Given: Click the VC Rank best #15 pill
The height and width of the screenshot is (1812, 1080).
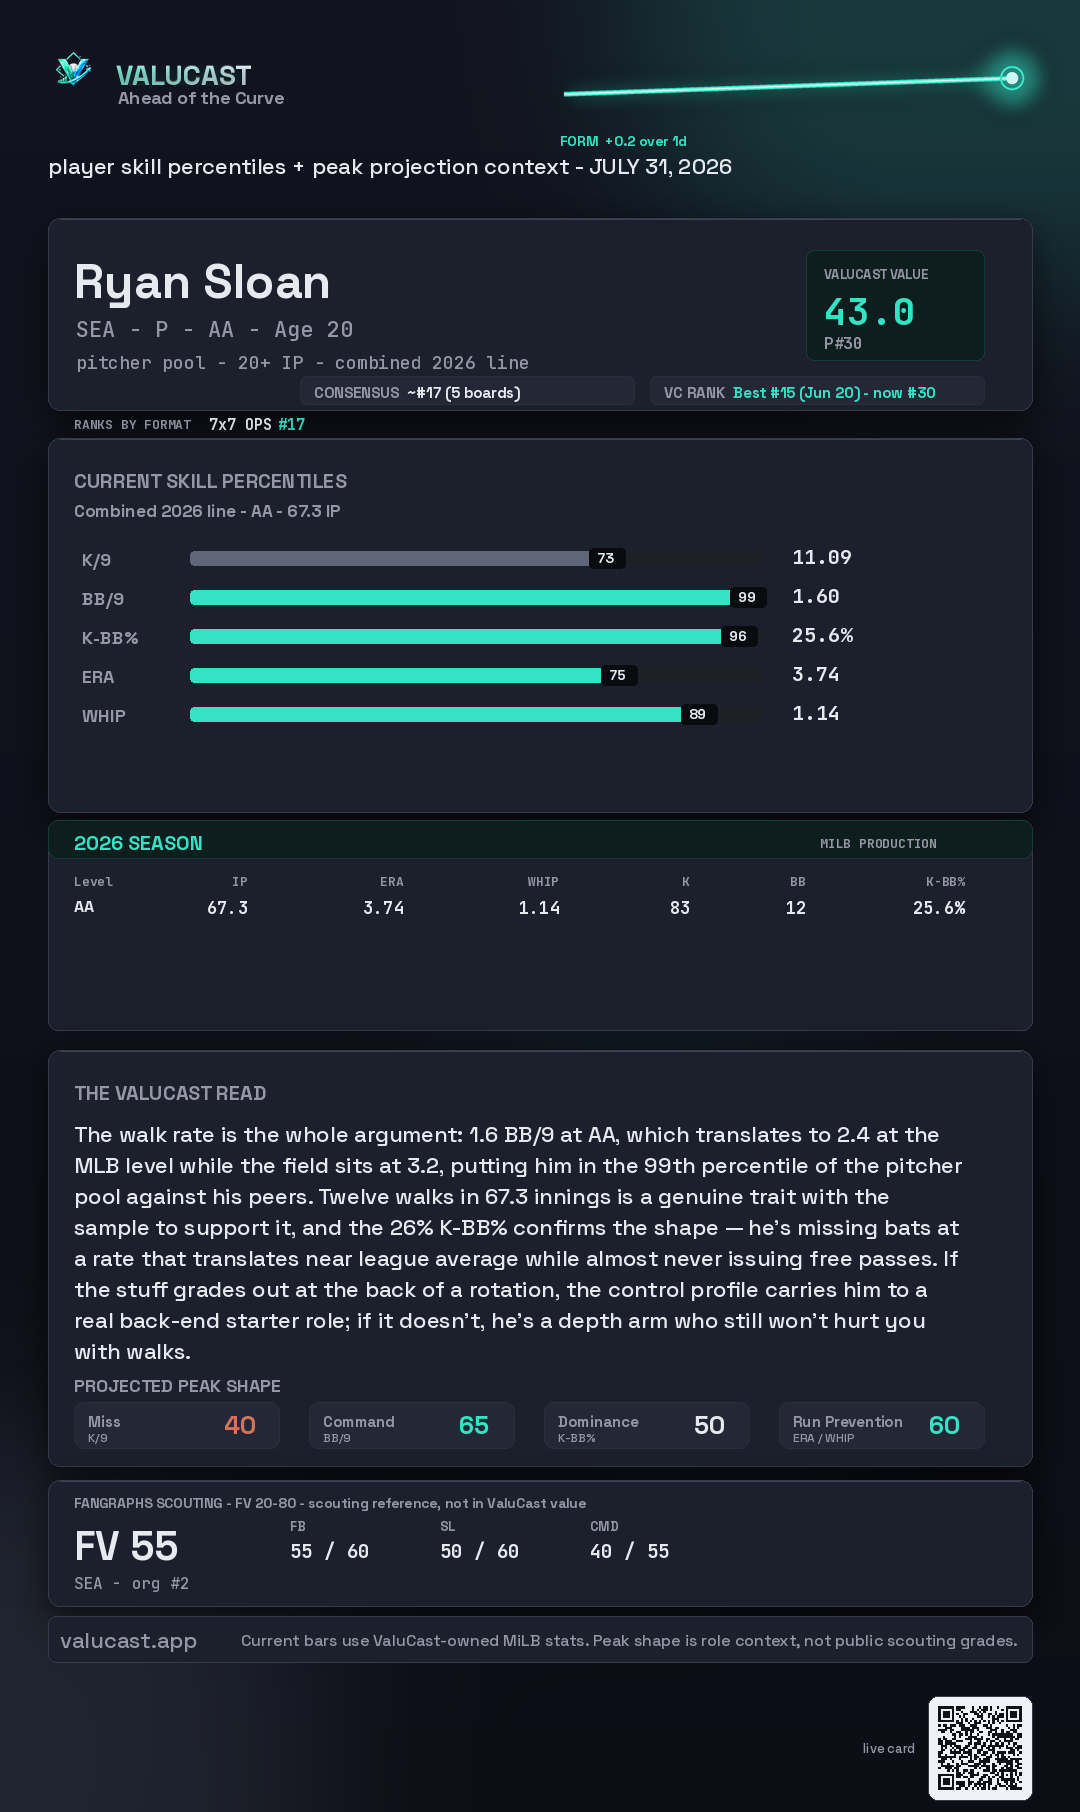Looking at the screenshot, I should tap(817, 392).
